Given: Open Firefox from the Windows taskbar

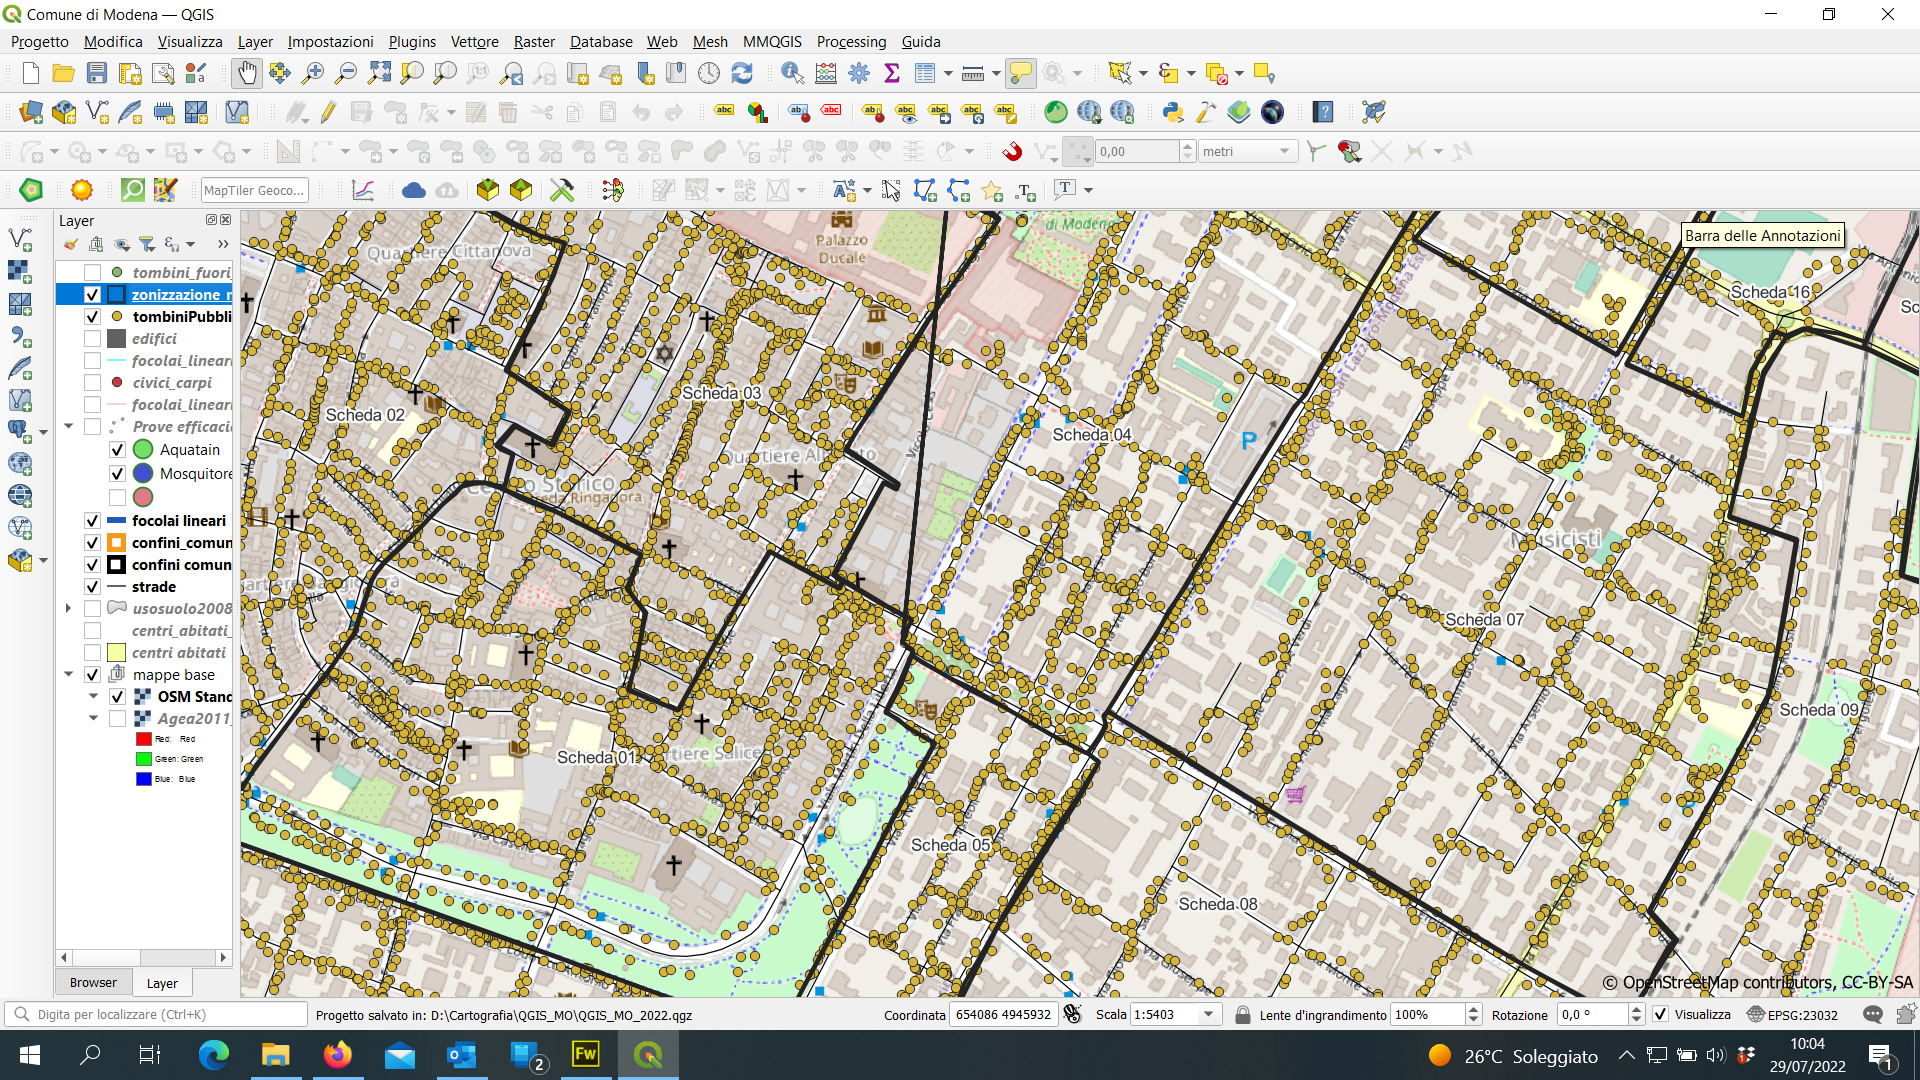Looking at the screenshot, I should 337,1055.
